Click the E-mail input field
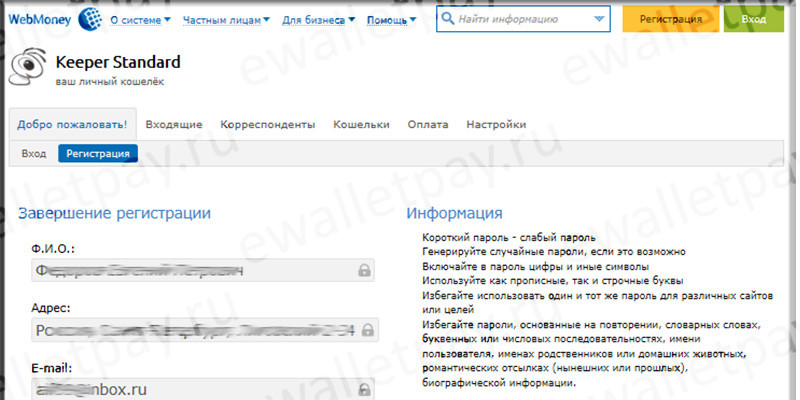This screenshot has width=800, height=400. (203, 389)
